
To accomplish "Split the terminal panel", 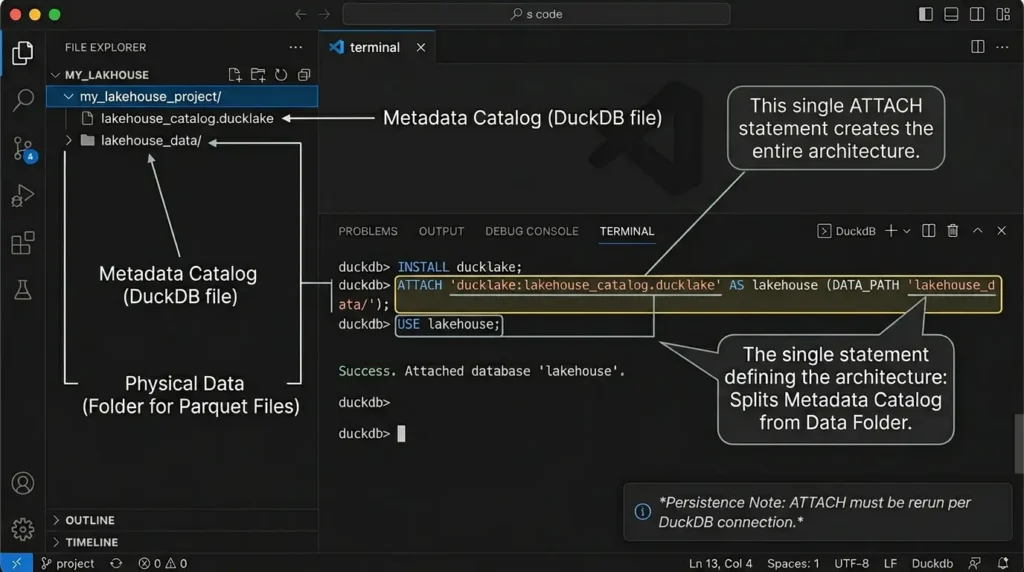I will coord(928,230).
